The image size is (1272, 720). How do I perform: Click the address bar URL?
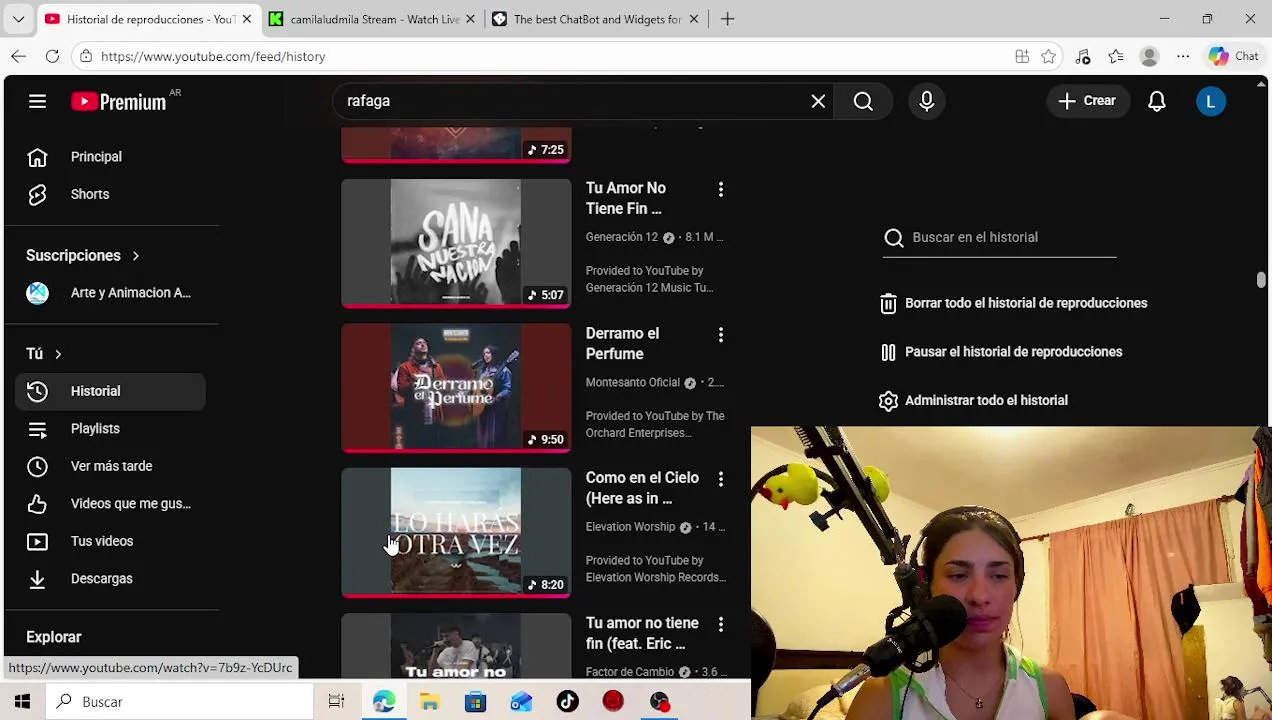point(213,57)
